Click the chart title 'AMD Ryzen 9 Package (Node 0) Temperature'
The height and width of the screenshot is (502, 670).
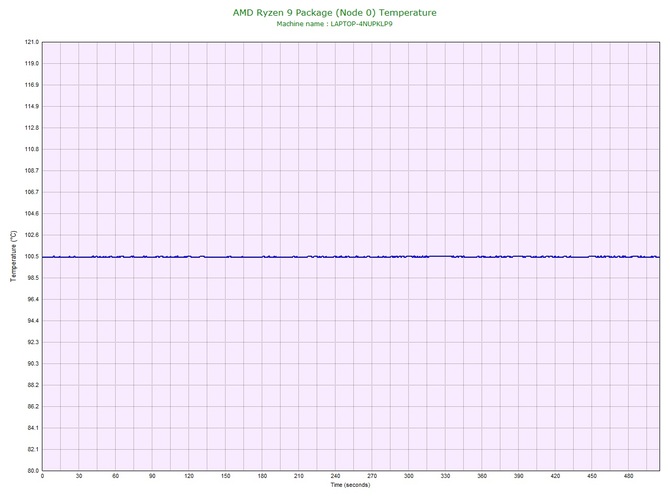[x=335, y=13]
